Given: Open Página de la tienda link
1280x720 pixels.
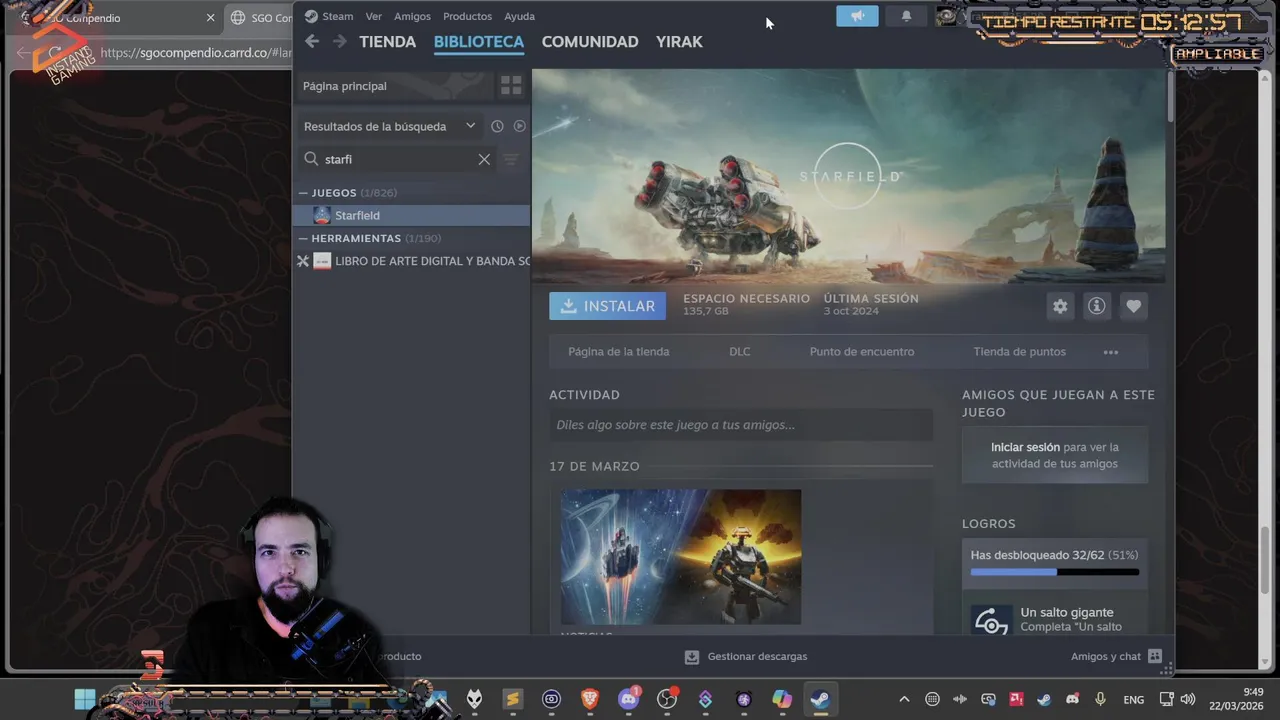Looking at the screenshot, I should pos(619,352).
